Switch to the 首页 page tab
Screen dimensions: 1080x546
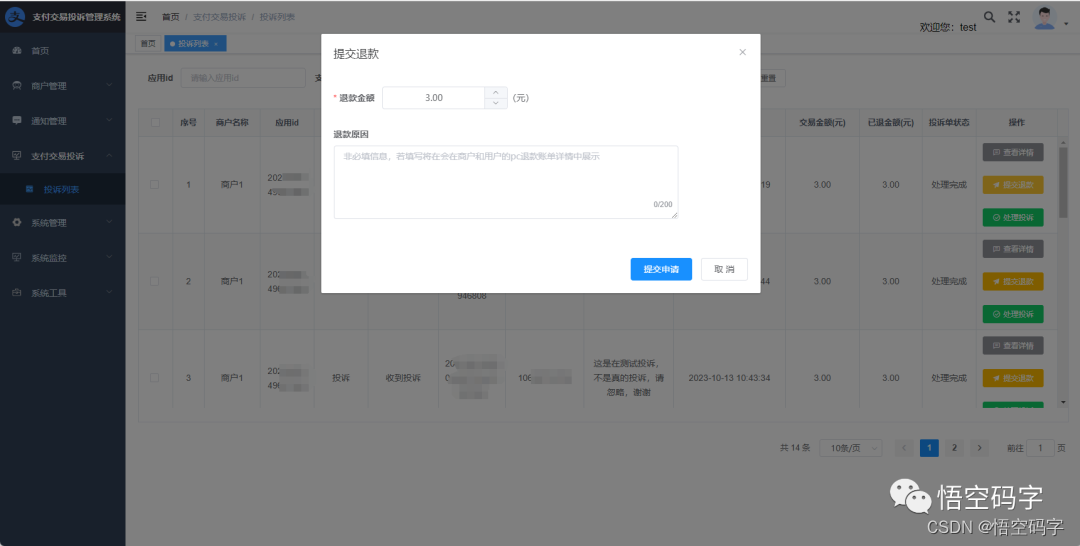click(x=147, y=43)
